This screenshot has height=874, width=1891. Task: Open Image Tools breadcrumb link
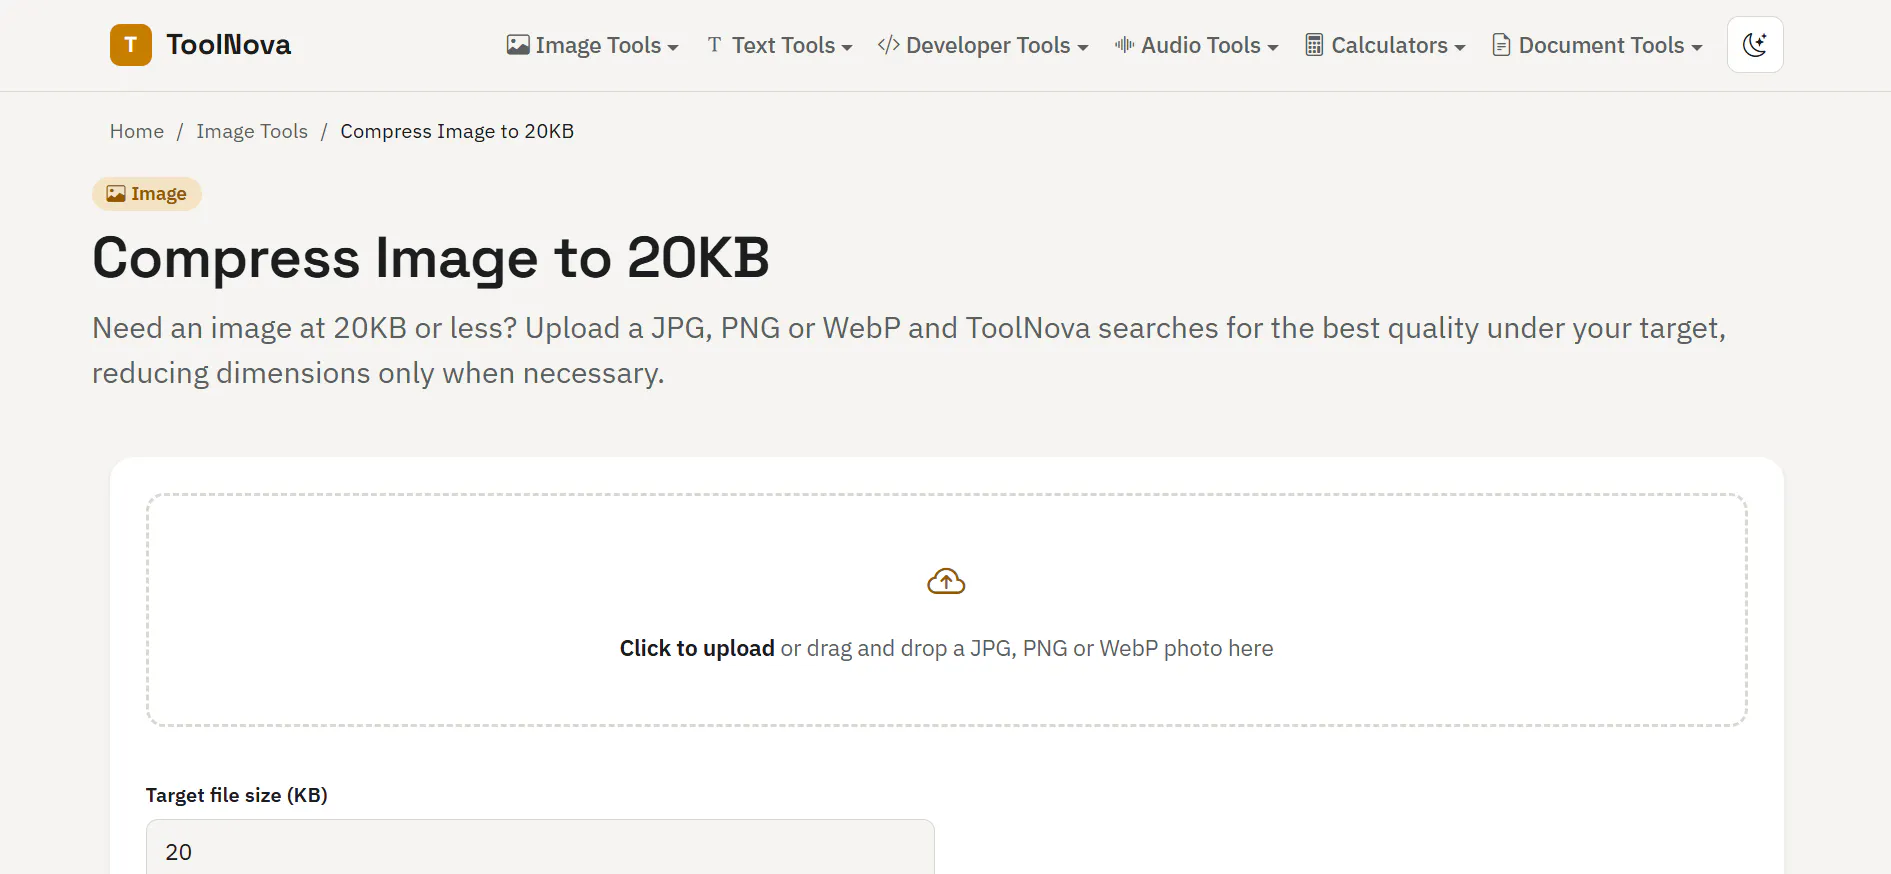click(x=252, y=131)
